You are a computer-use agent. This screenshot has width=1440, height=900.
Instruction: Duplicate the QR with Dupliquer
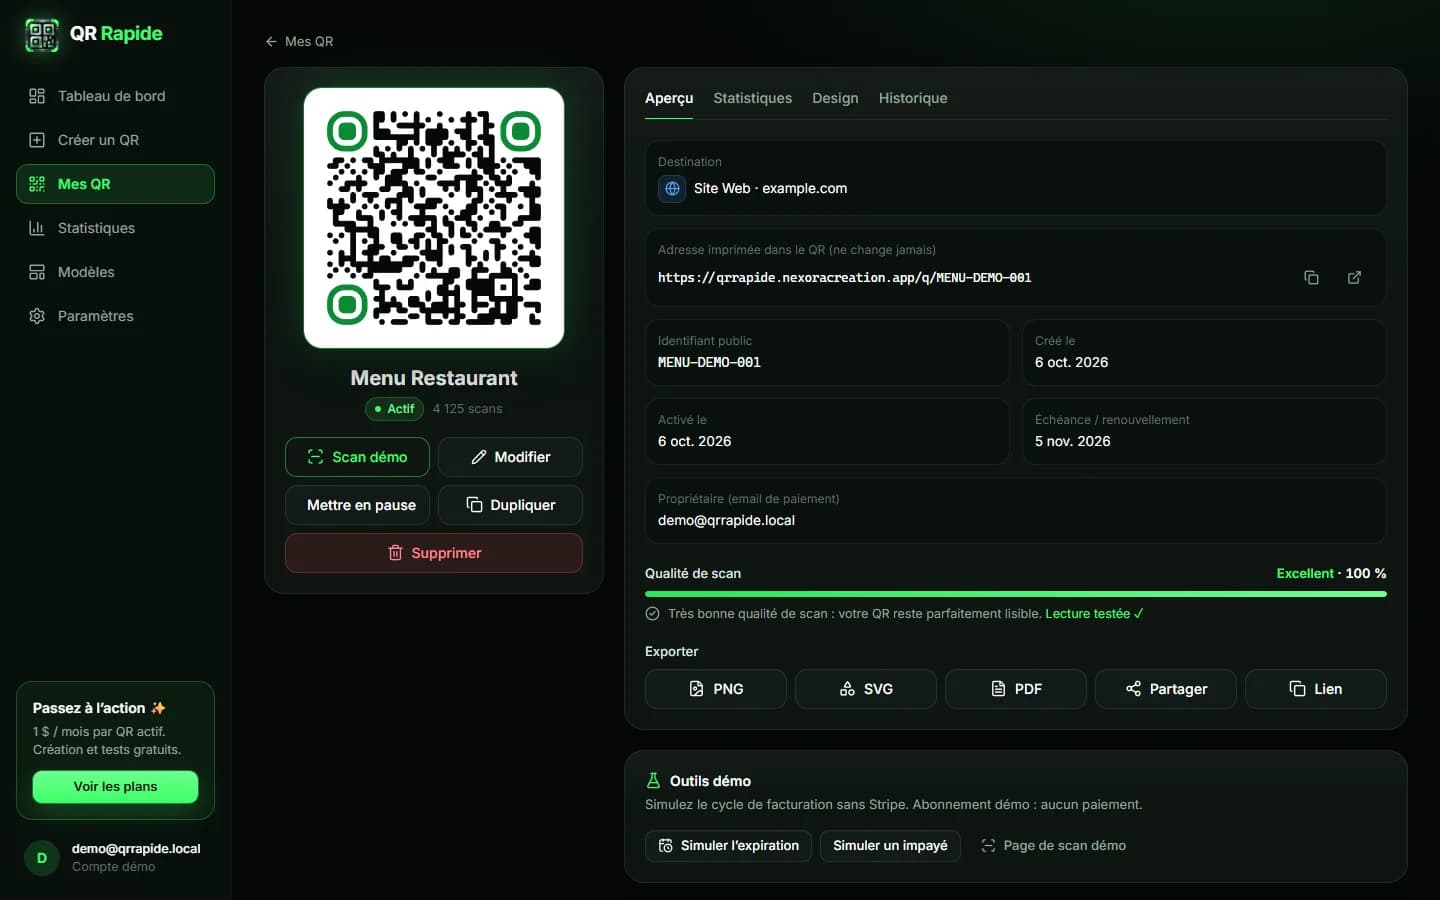click(x=510, y=505)
